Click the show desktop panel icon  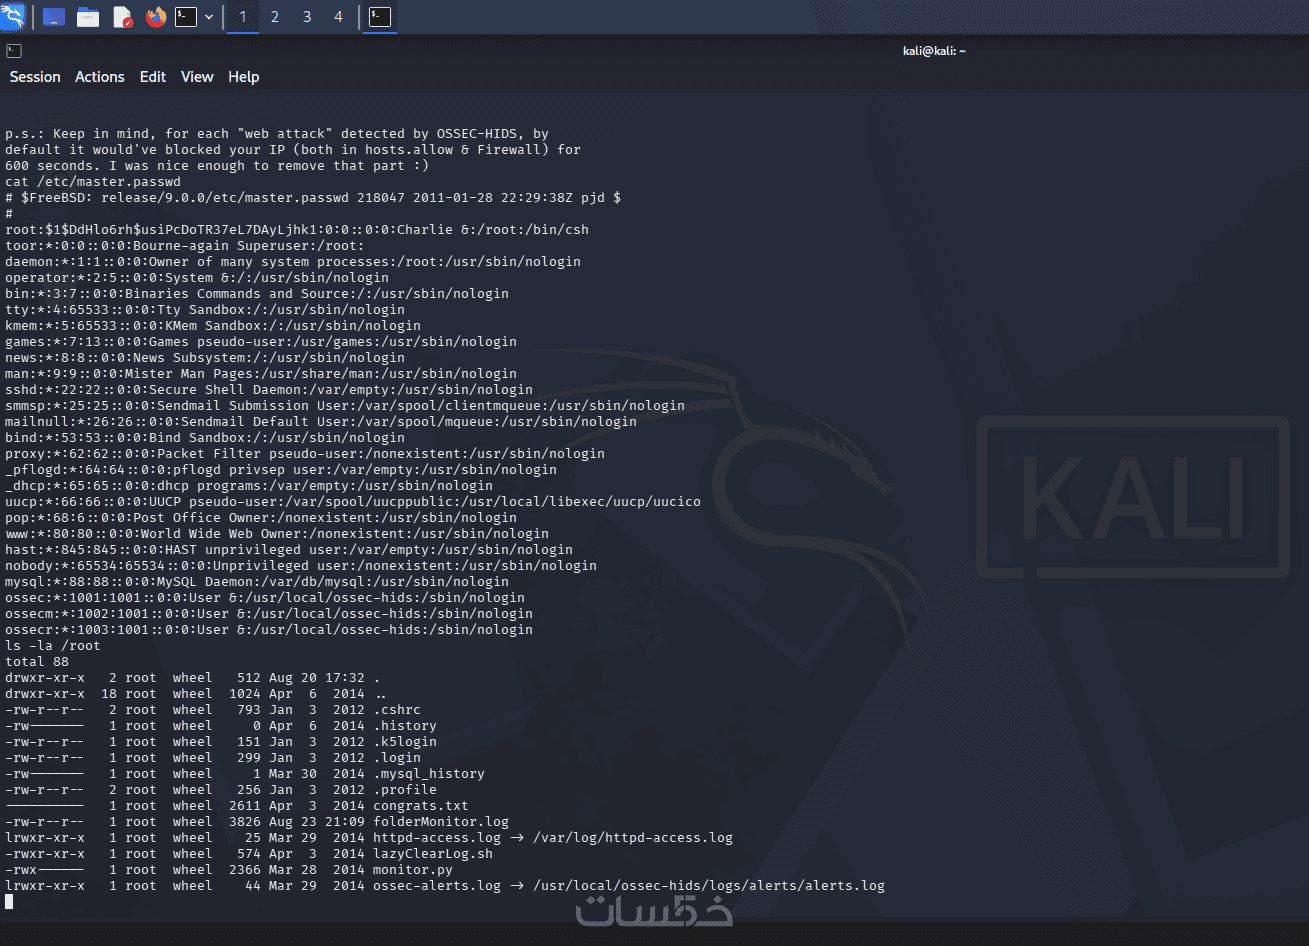pyautogui.click(x=54, y=17)
